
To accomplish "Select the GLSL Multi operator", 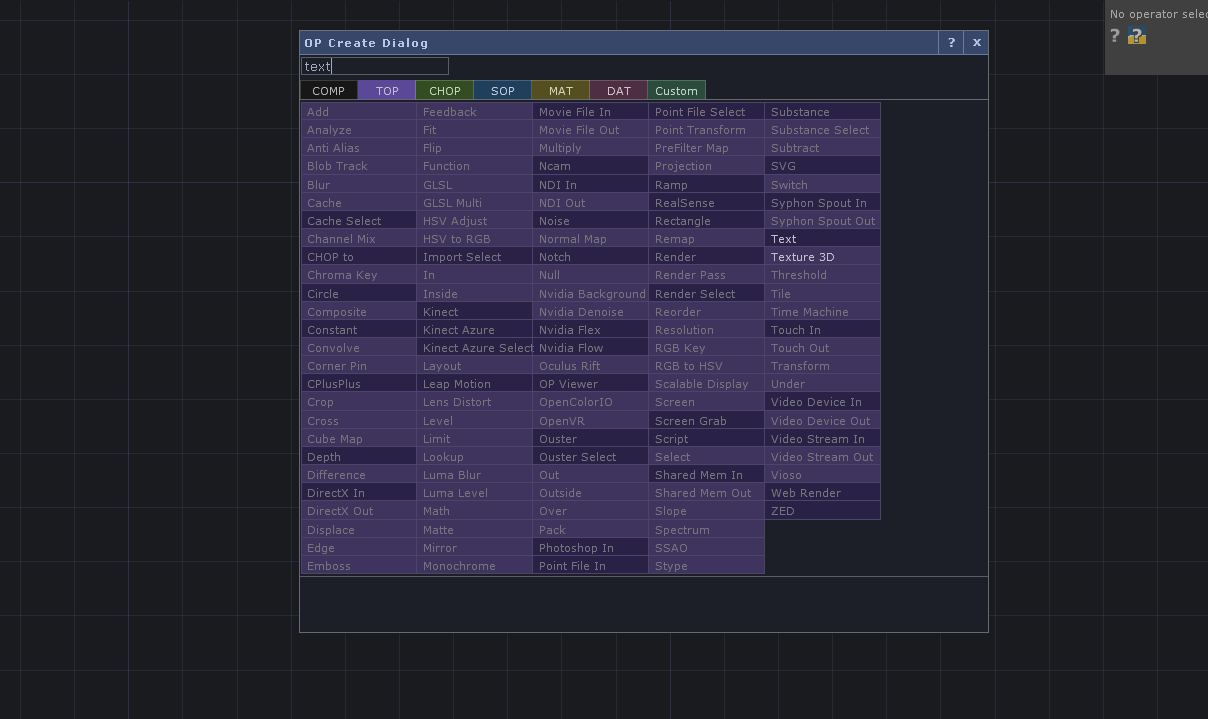I will click(475, 203).
